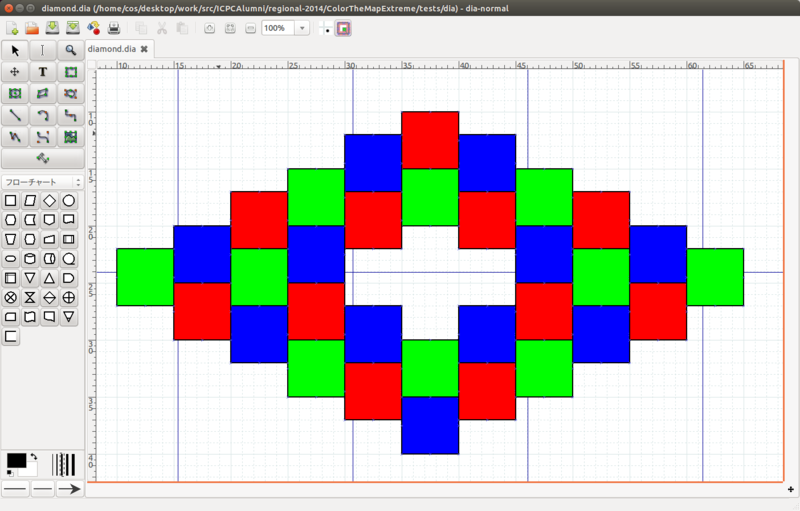Open the white background color swatch

pyautogui.click(x=31, y=470)
